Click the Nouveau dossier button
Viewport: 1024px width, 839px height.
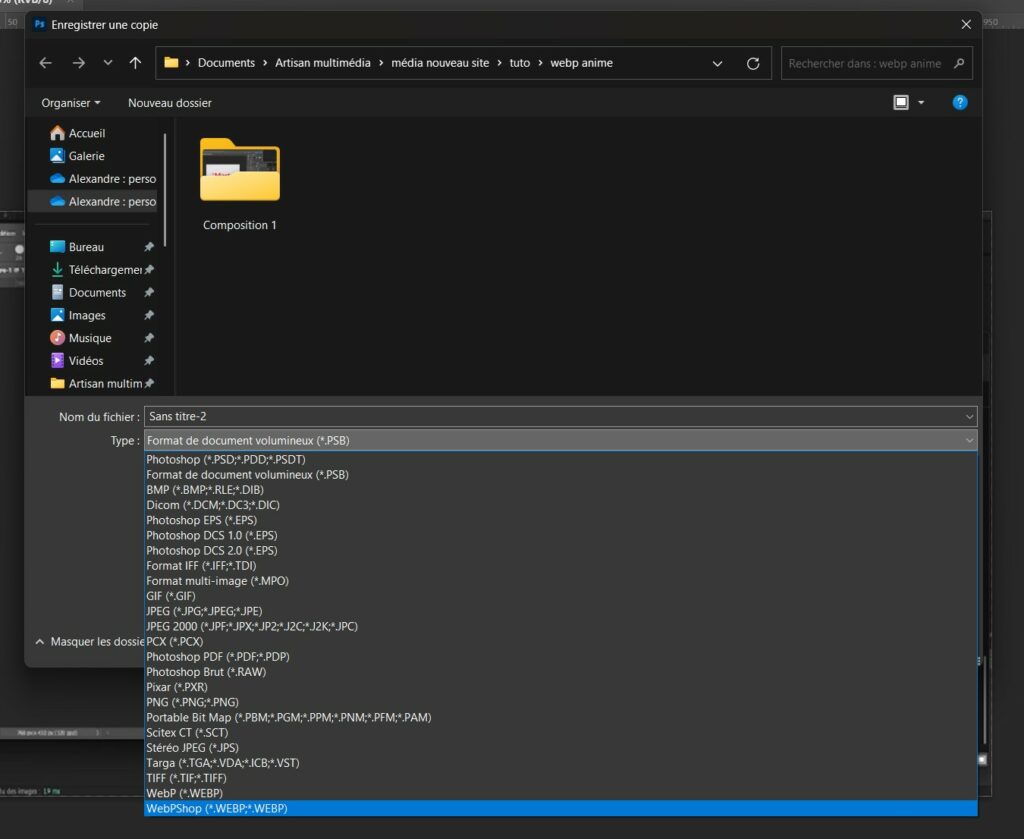point(170,103)
